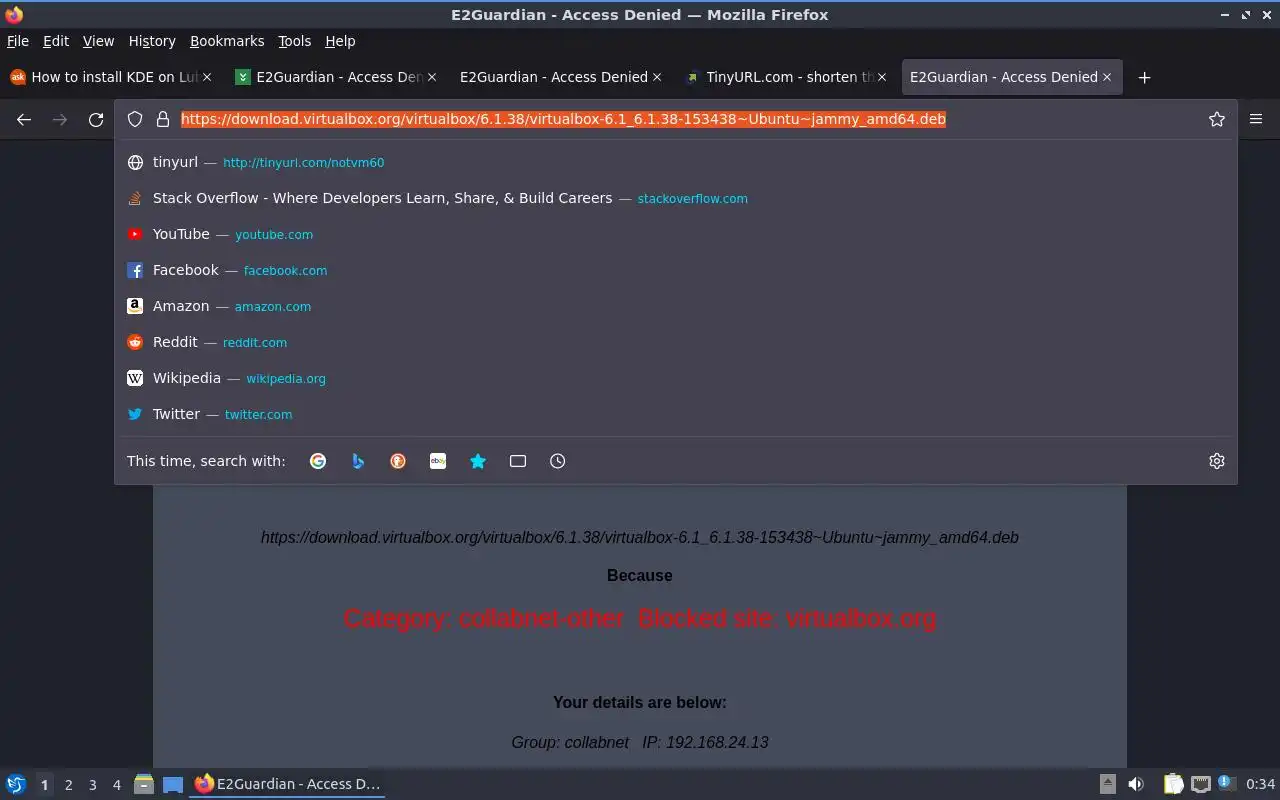Open the Help menu
The width and height of the screenshot is (1280, 800).
340,41
